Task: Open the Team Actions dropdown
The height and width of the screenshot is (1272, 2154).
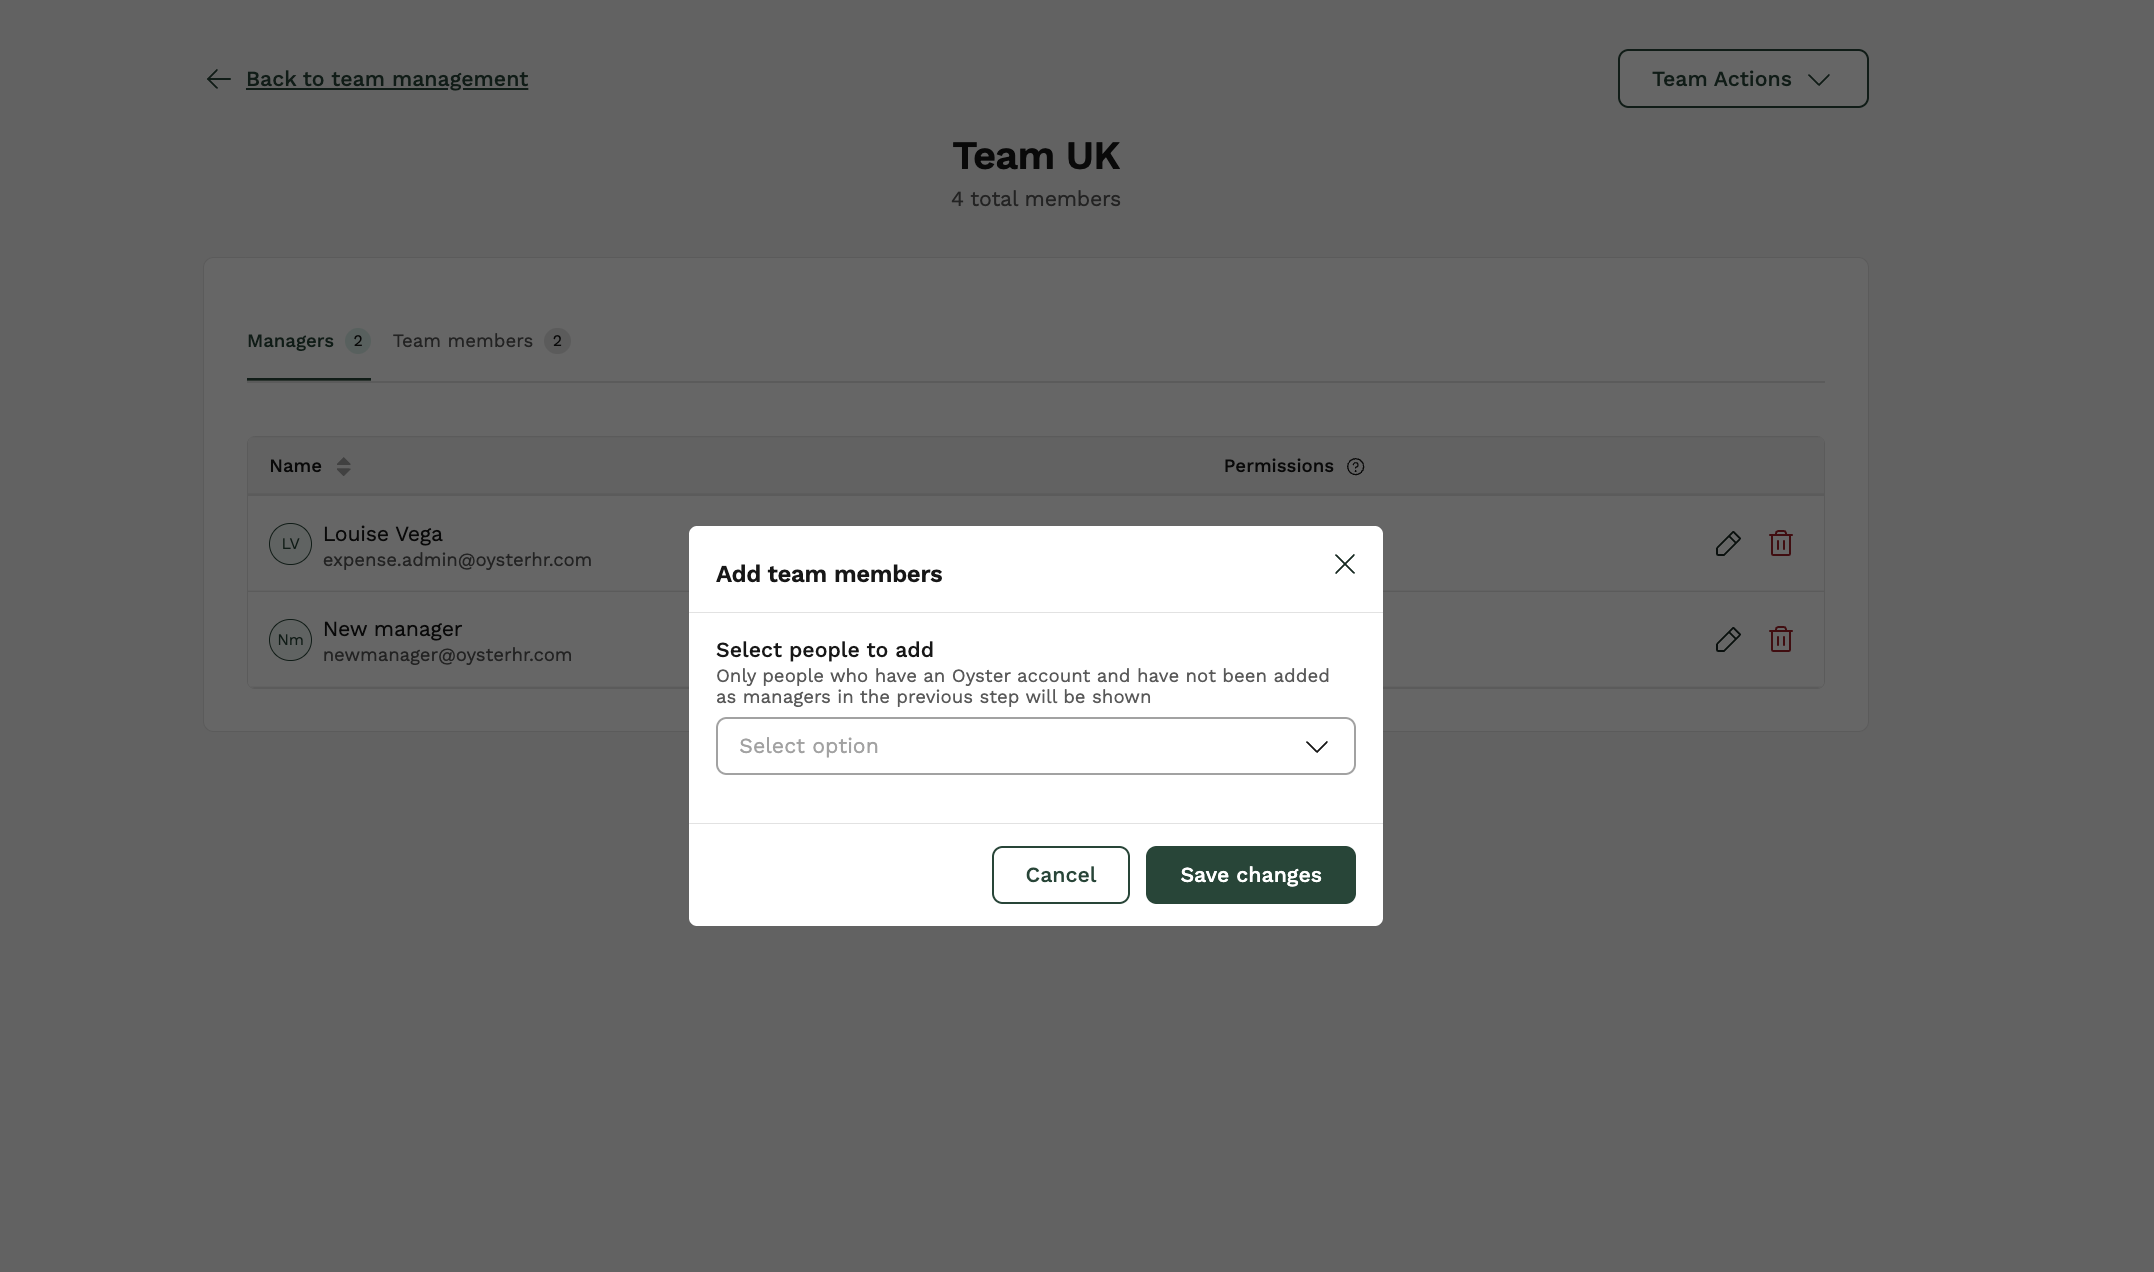Action: [x=1742, y=79]
